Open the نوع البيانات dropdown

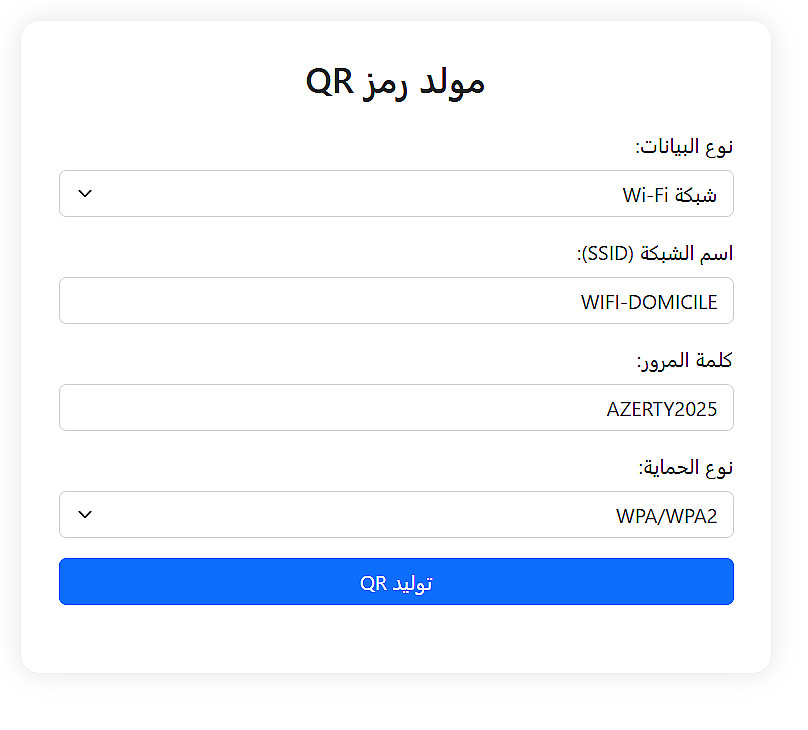pyautogui.click(x=396, y=193)
